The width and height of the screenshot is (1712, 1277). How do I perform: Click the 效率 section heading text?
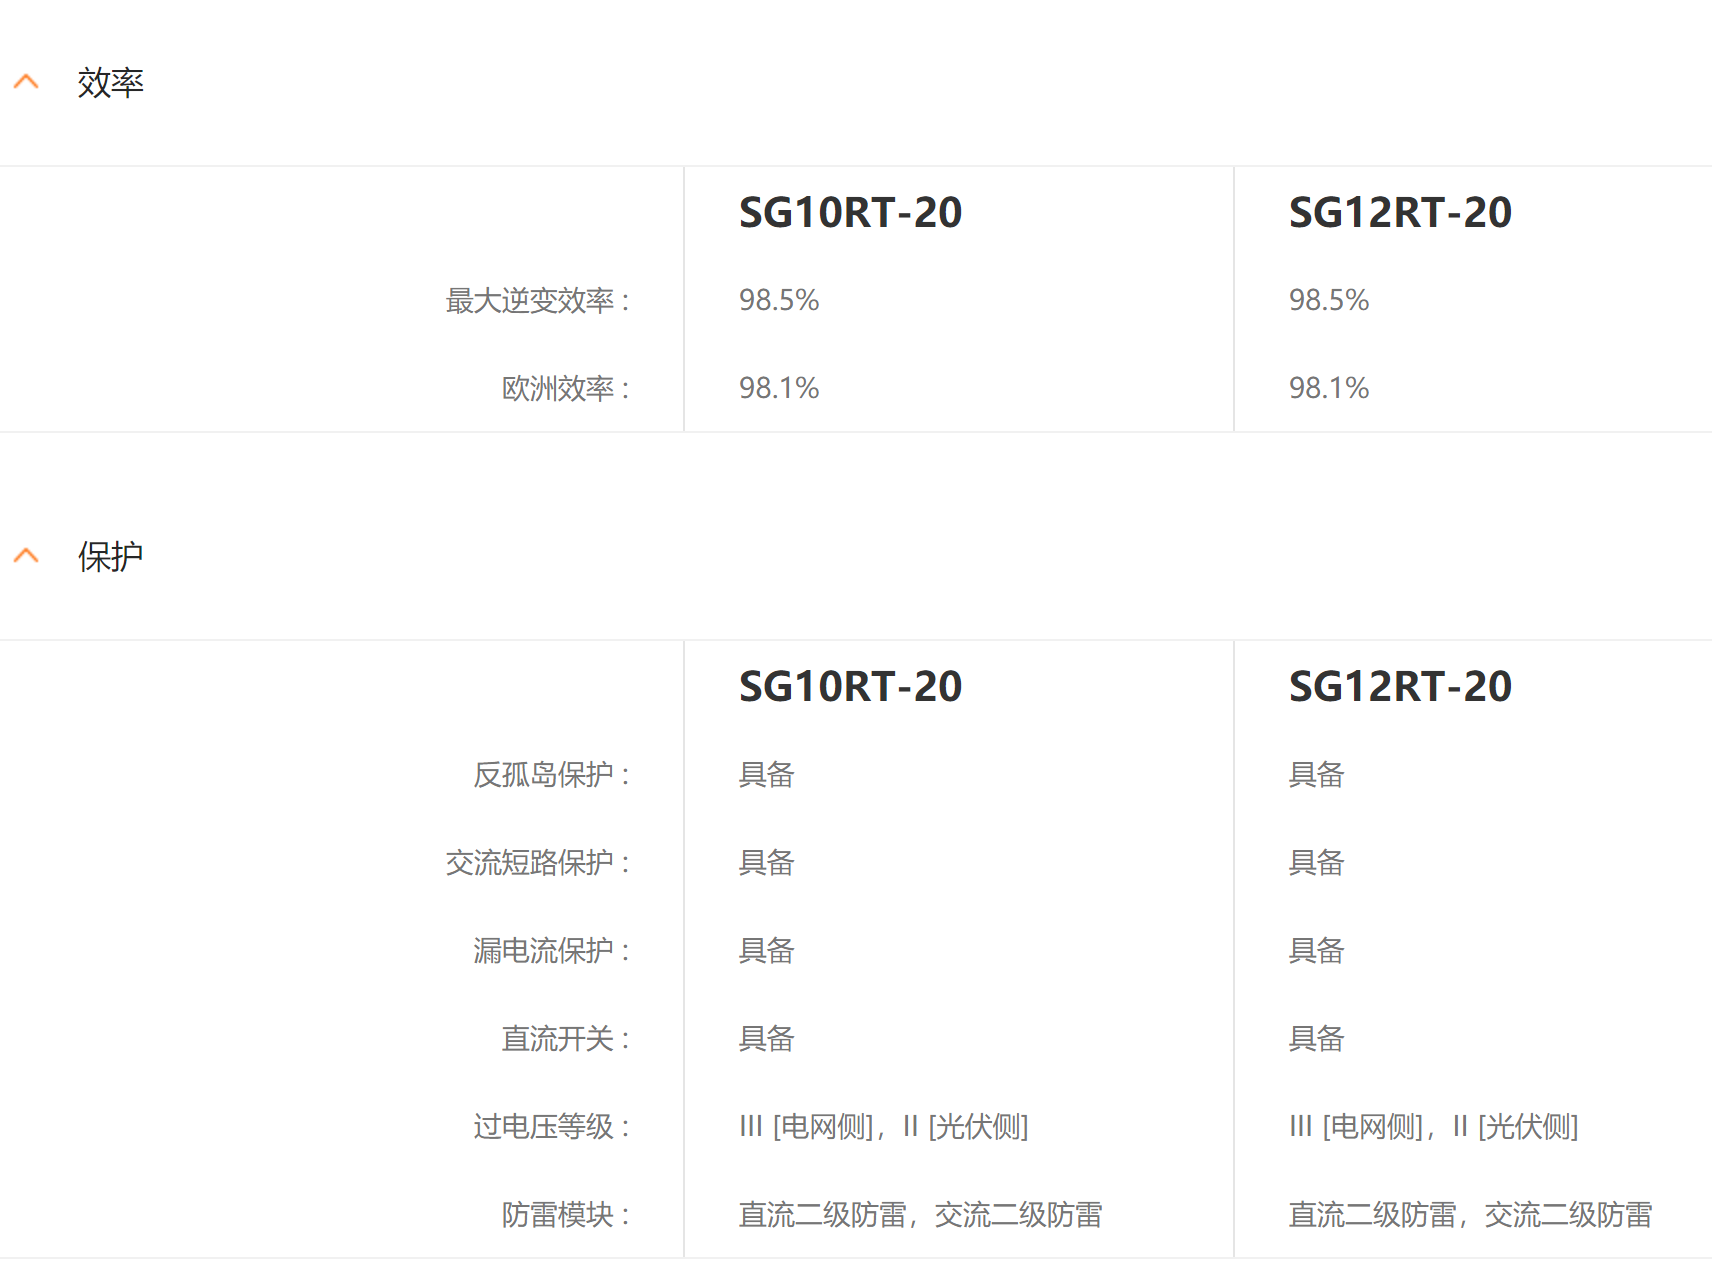tap(110, 83)
